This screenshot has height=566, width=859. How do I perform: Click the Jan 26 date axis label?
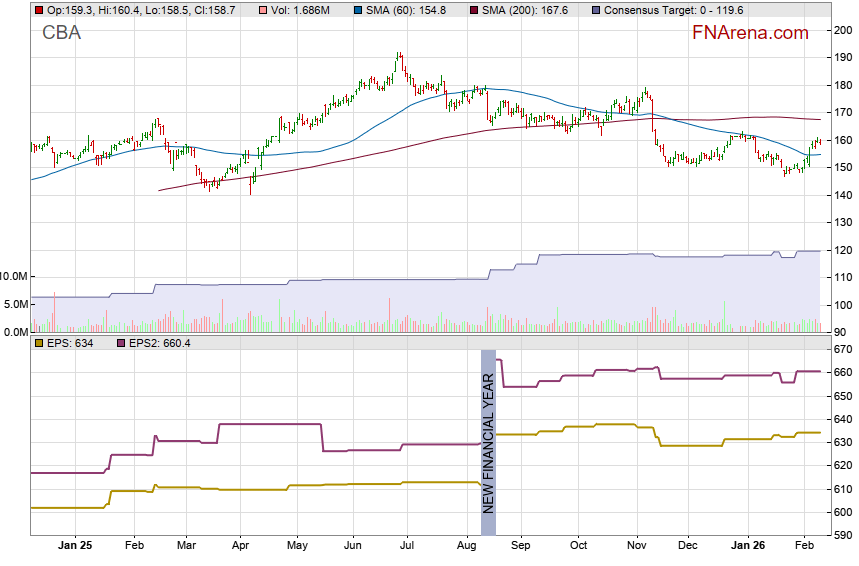pos(749,547)
